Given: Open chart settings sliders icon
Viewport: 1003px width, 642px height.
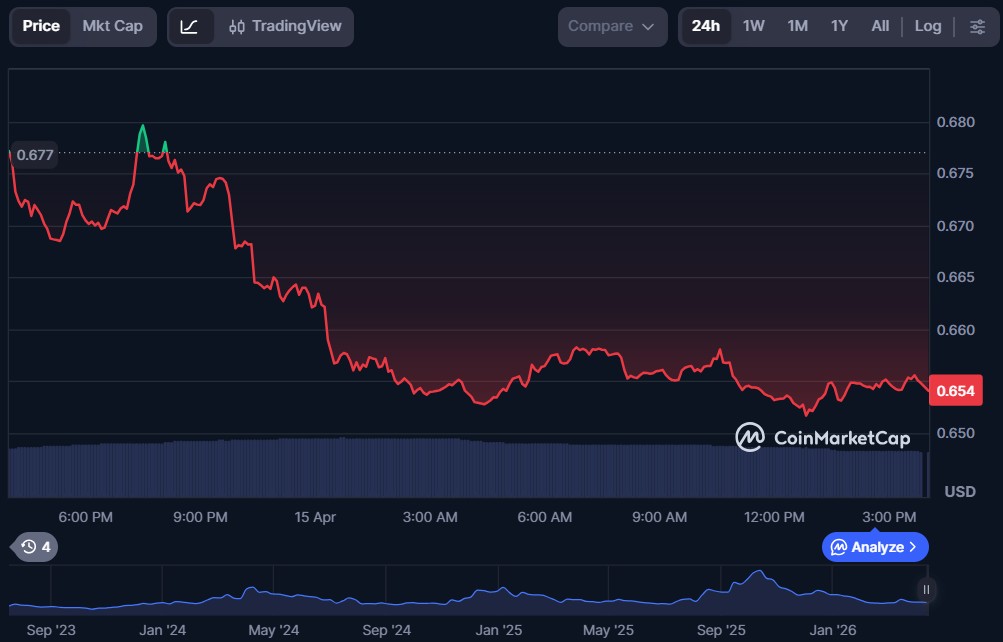Looking at the screenshot, I should [x=977, y=26].
